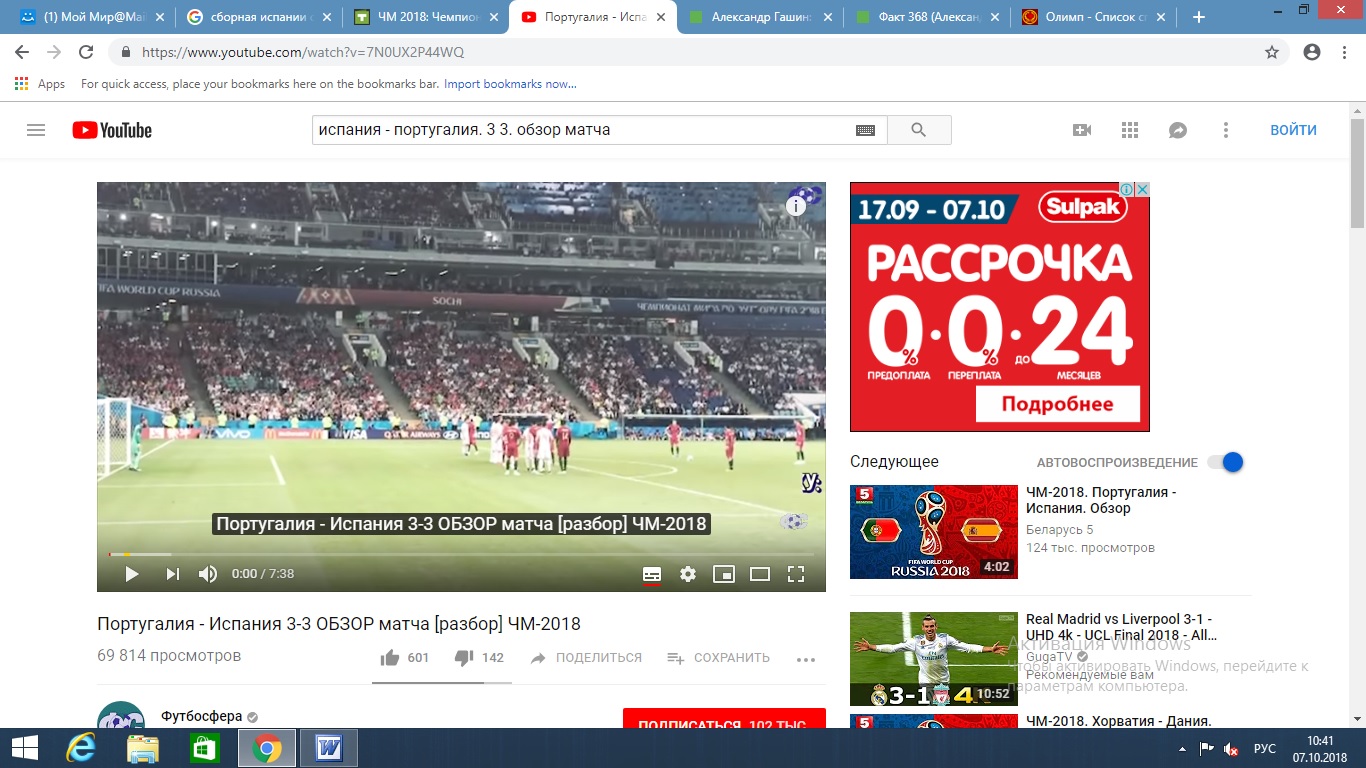
Task: Click Подробнее on the Sulpak ad
Action: pos(1058,404)
